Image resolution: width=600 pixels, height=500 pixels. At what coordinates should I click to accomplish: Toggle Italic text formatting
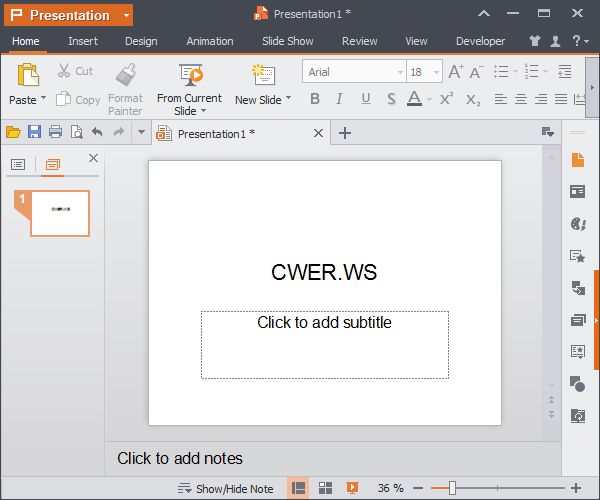coord(339,99)
